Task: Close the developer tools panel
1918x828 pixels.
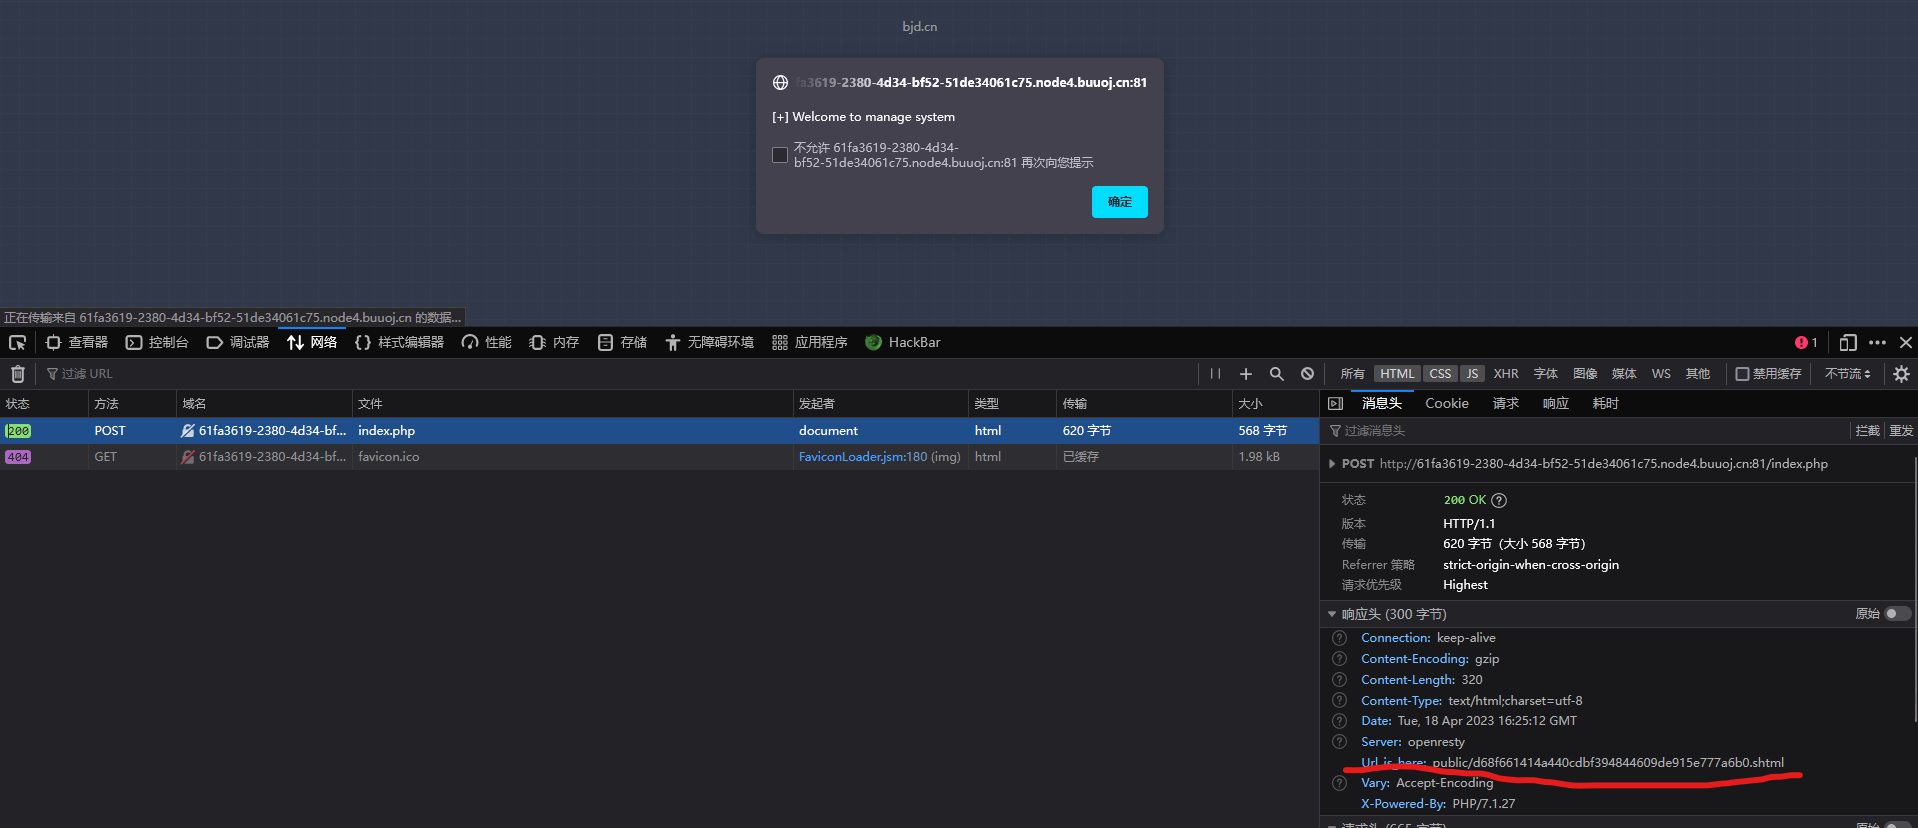Action: (x=1906, y=343)
